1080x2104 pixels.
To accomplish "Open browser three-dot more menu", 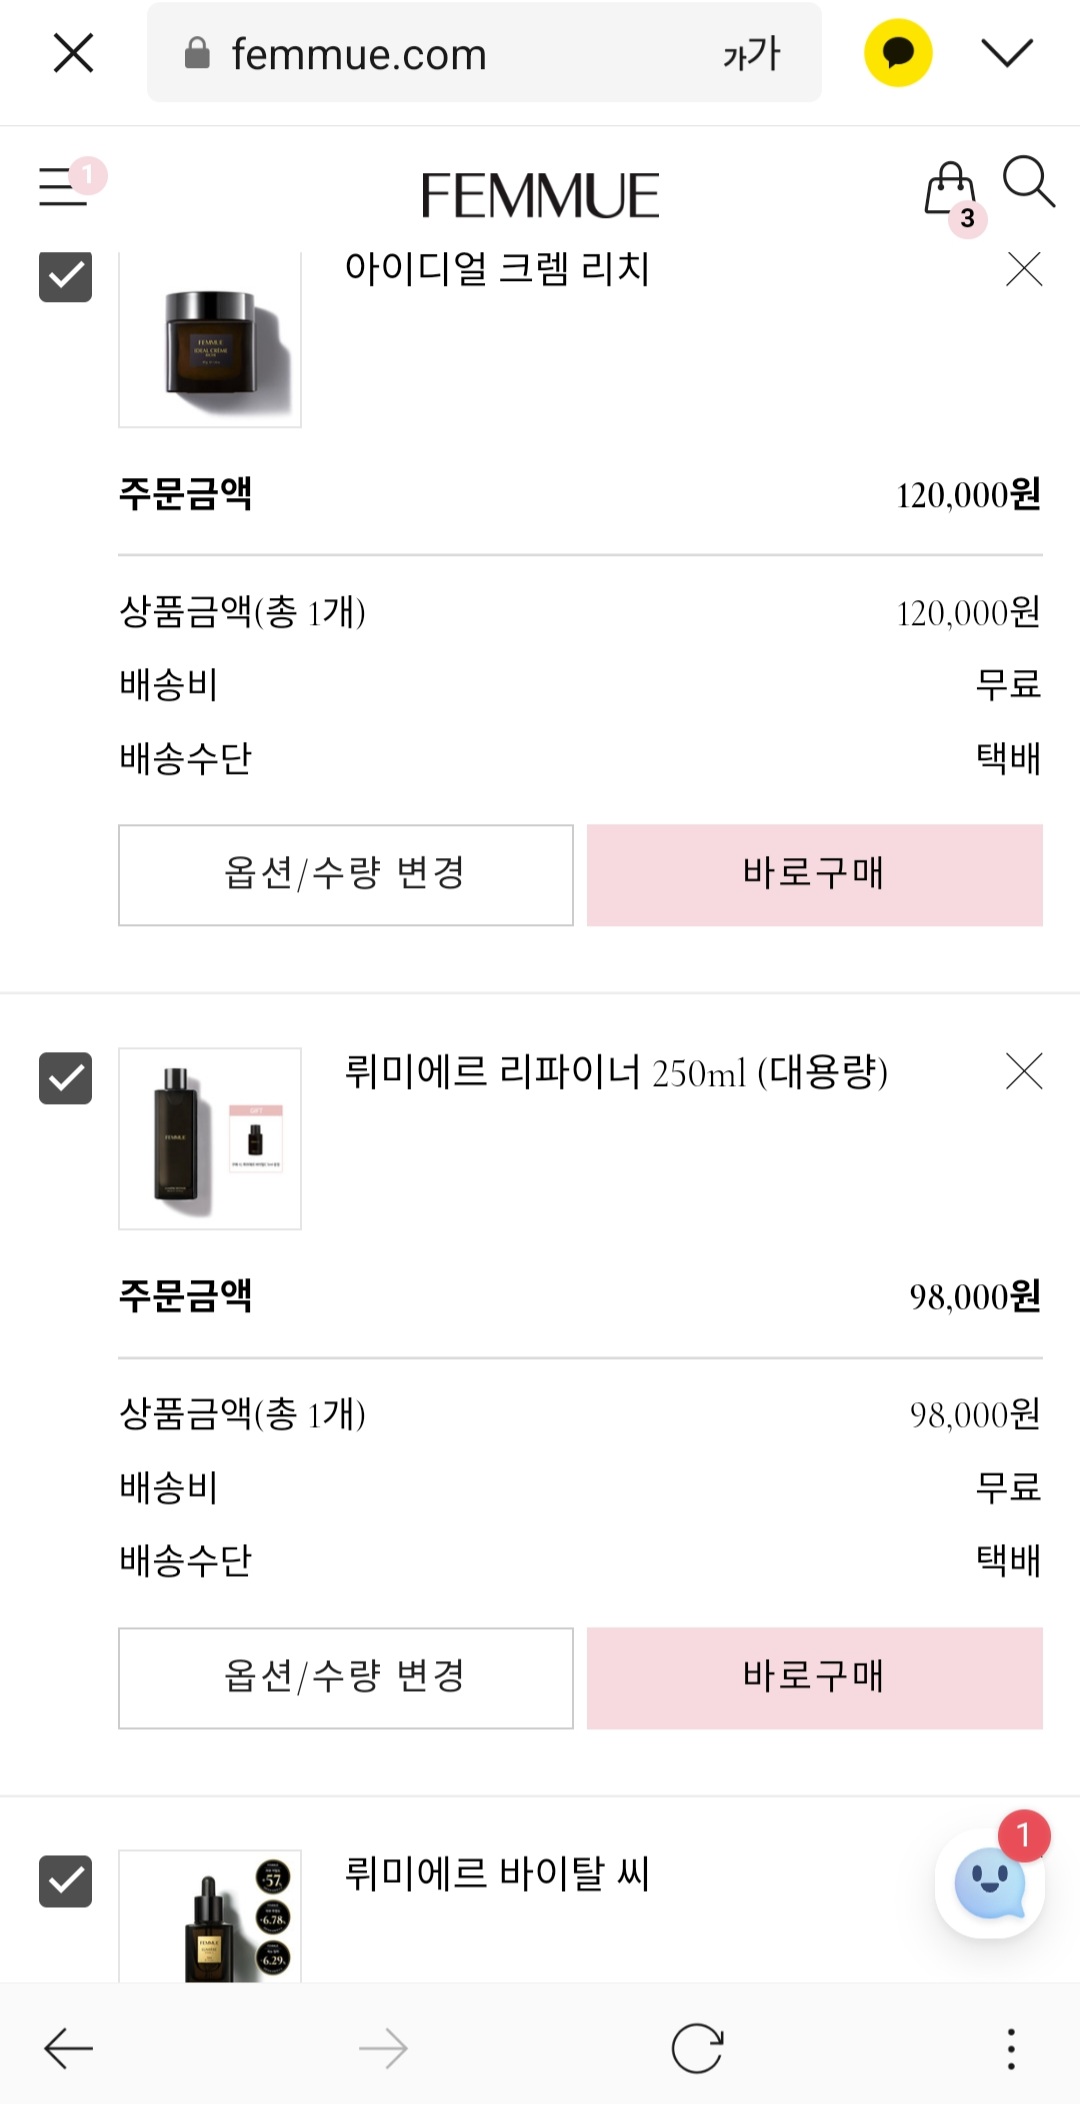I will 1011,2049.
